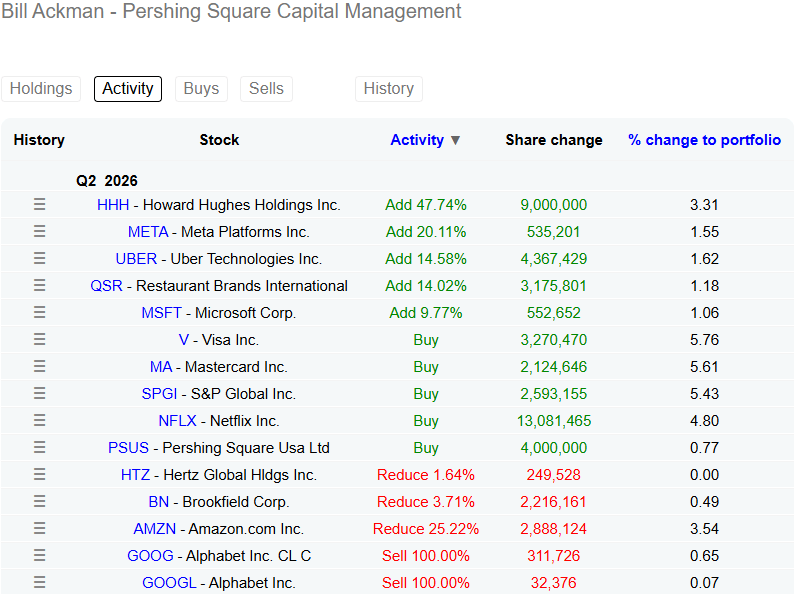Click history icon for Hertz Global row
Image resolution: width=797 pixels, height=594 pixels.
pos(40,474)
